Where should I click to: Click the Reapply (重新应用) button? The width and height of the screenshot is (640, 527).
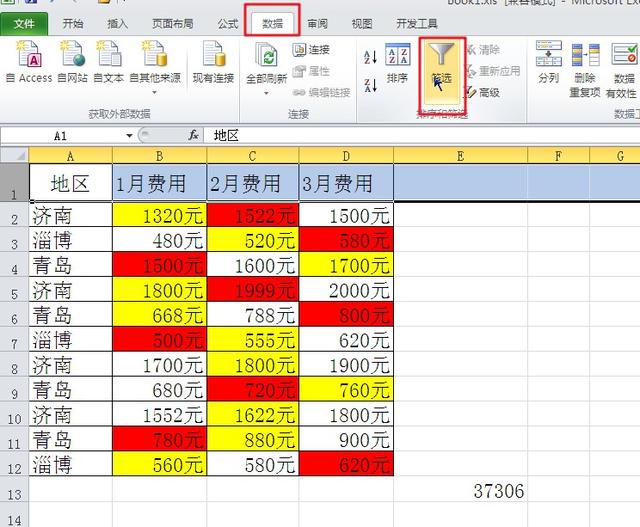pos(493,71)
